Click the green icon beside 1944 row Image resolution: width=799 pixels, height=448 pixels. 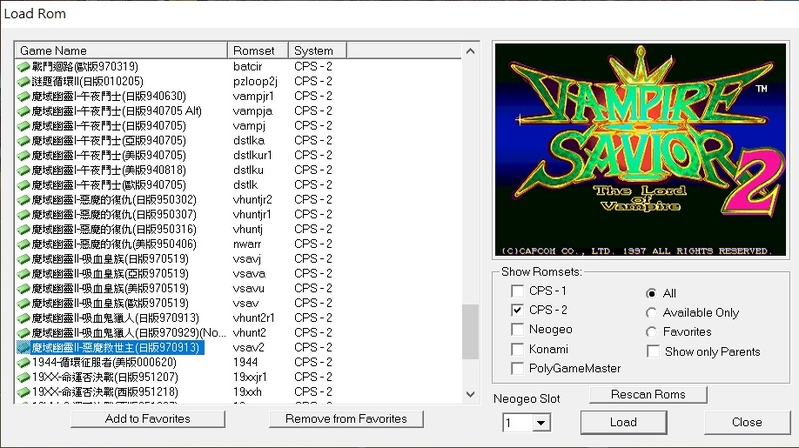[x=23, y=362]
